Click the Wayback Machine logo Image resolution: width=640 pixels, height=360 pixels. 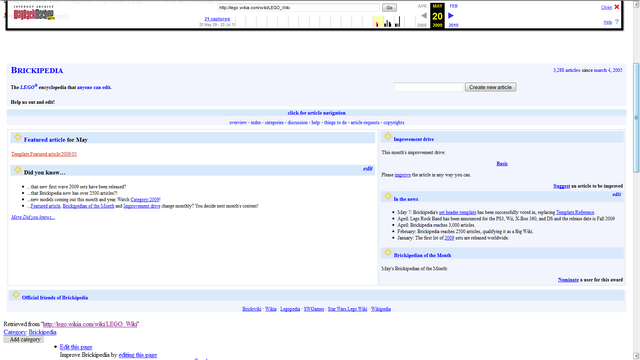click(33, 14)
